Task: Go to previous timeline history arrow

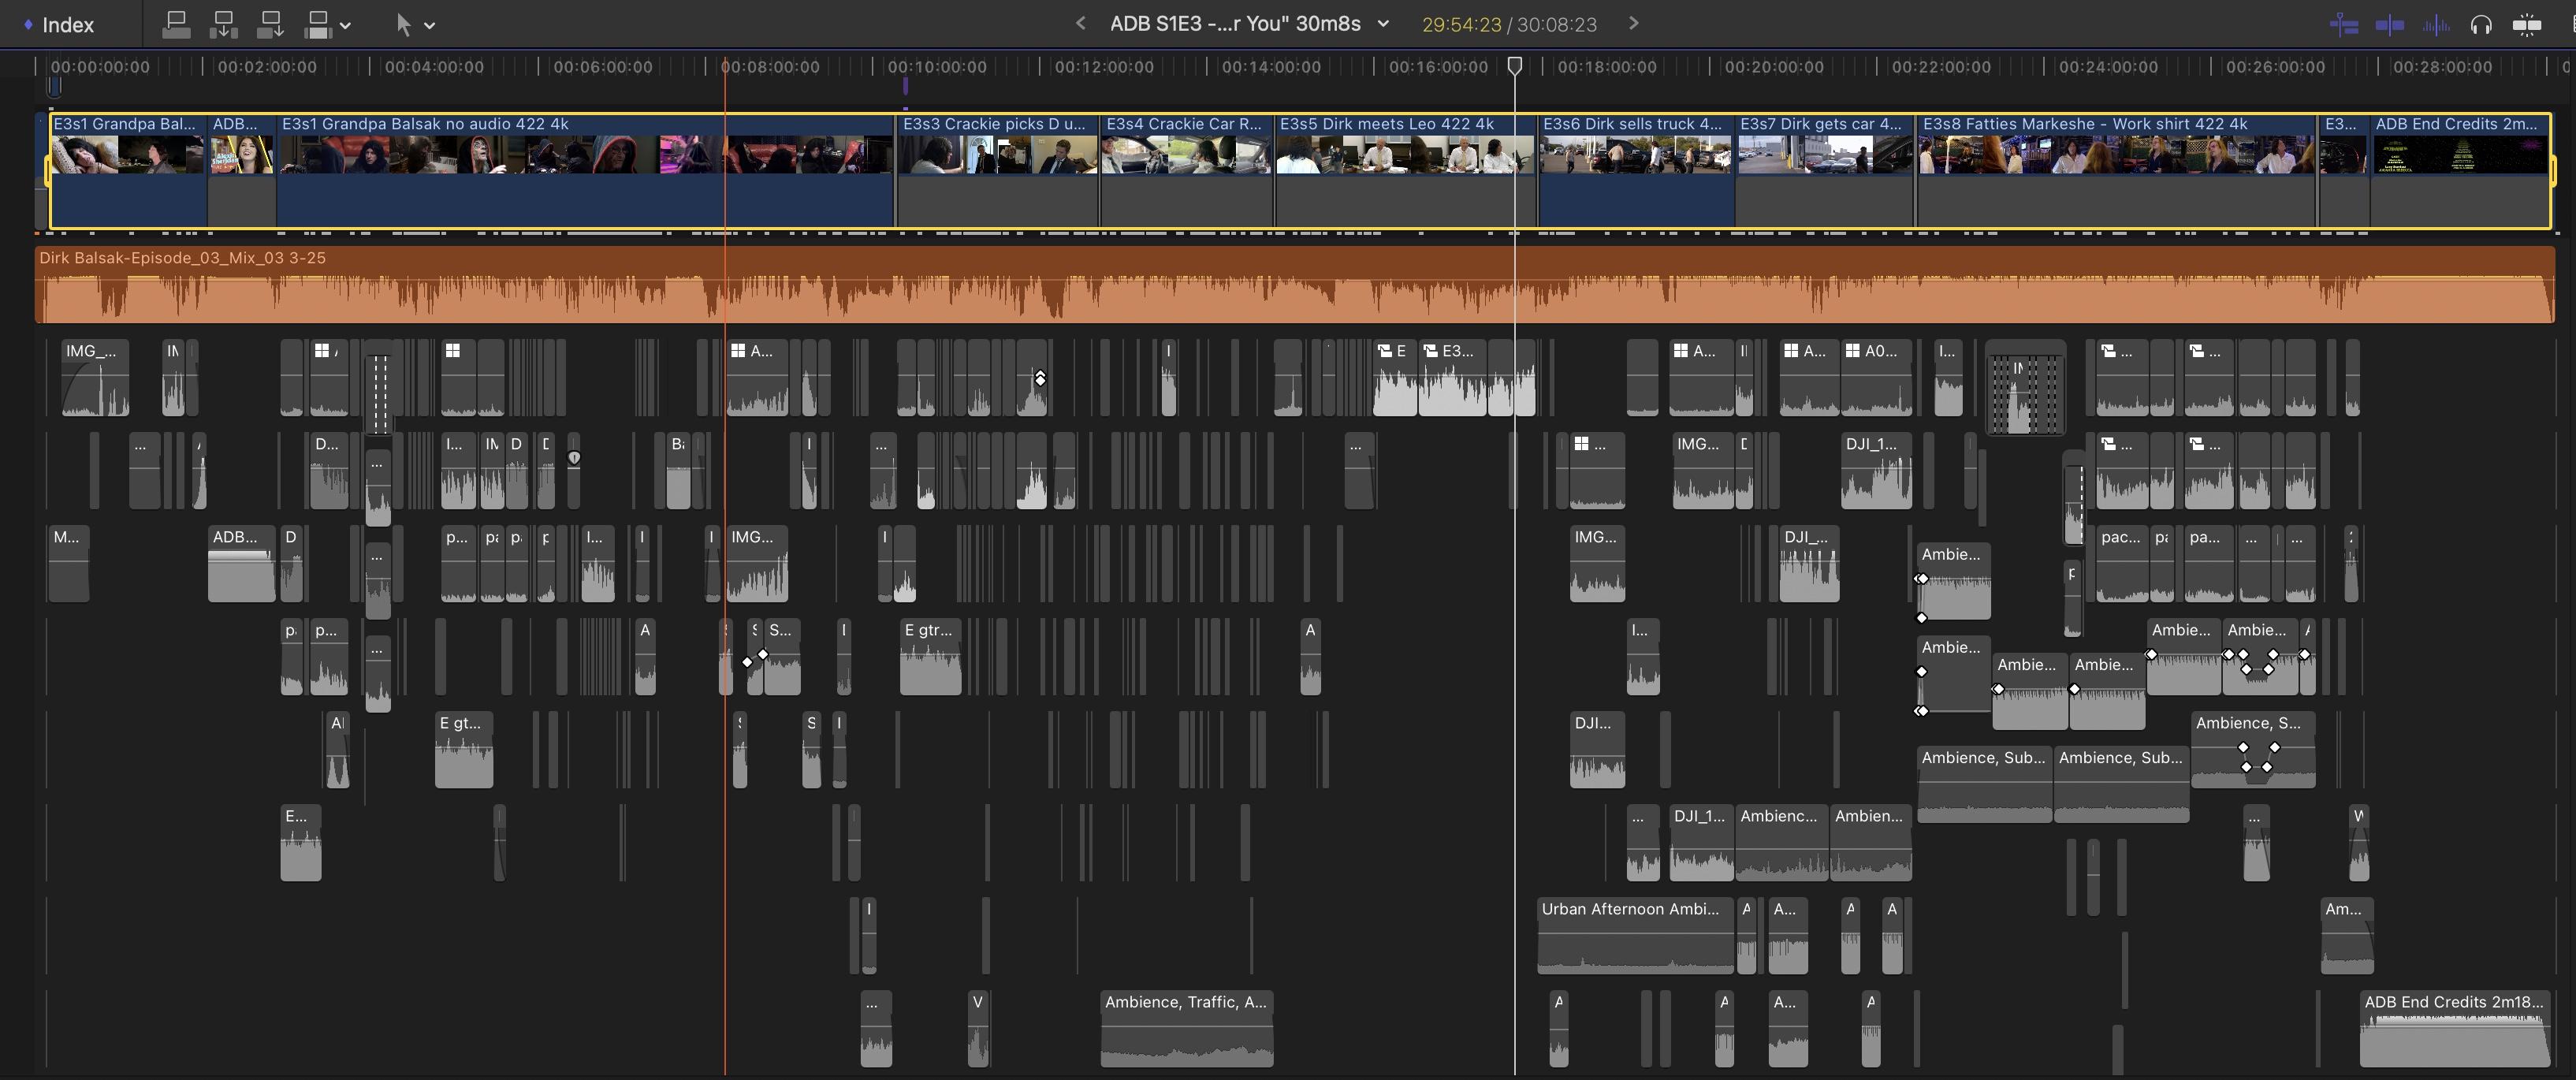Action: click(1080, 24)
